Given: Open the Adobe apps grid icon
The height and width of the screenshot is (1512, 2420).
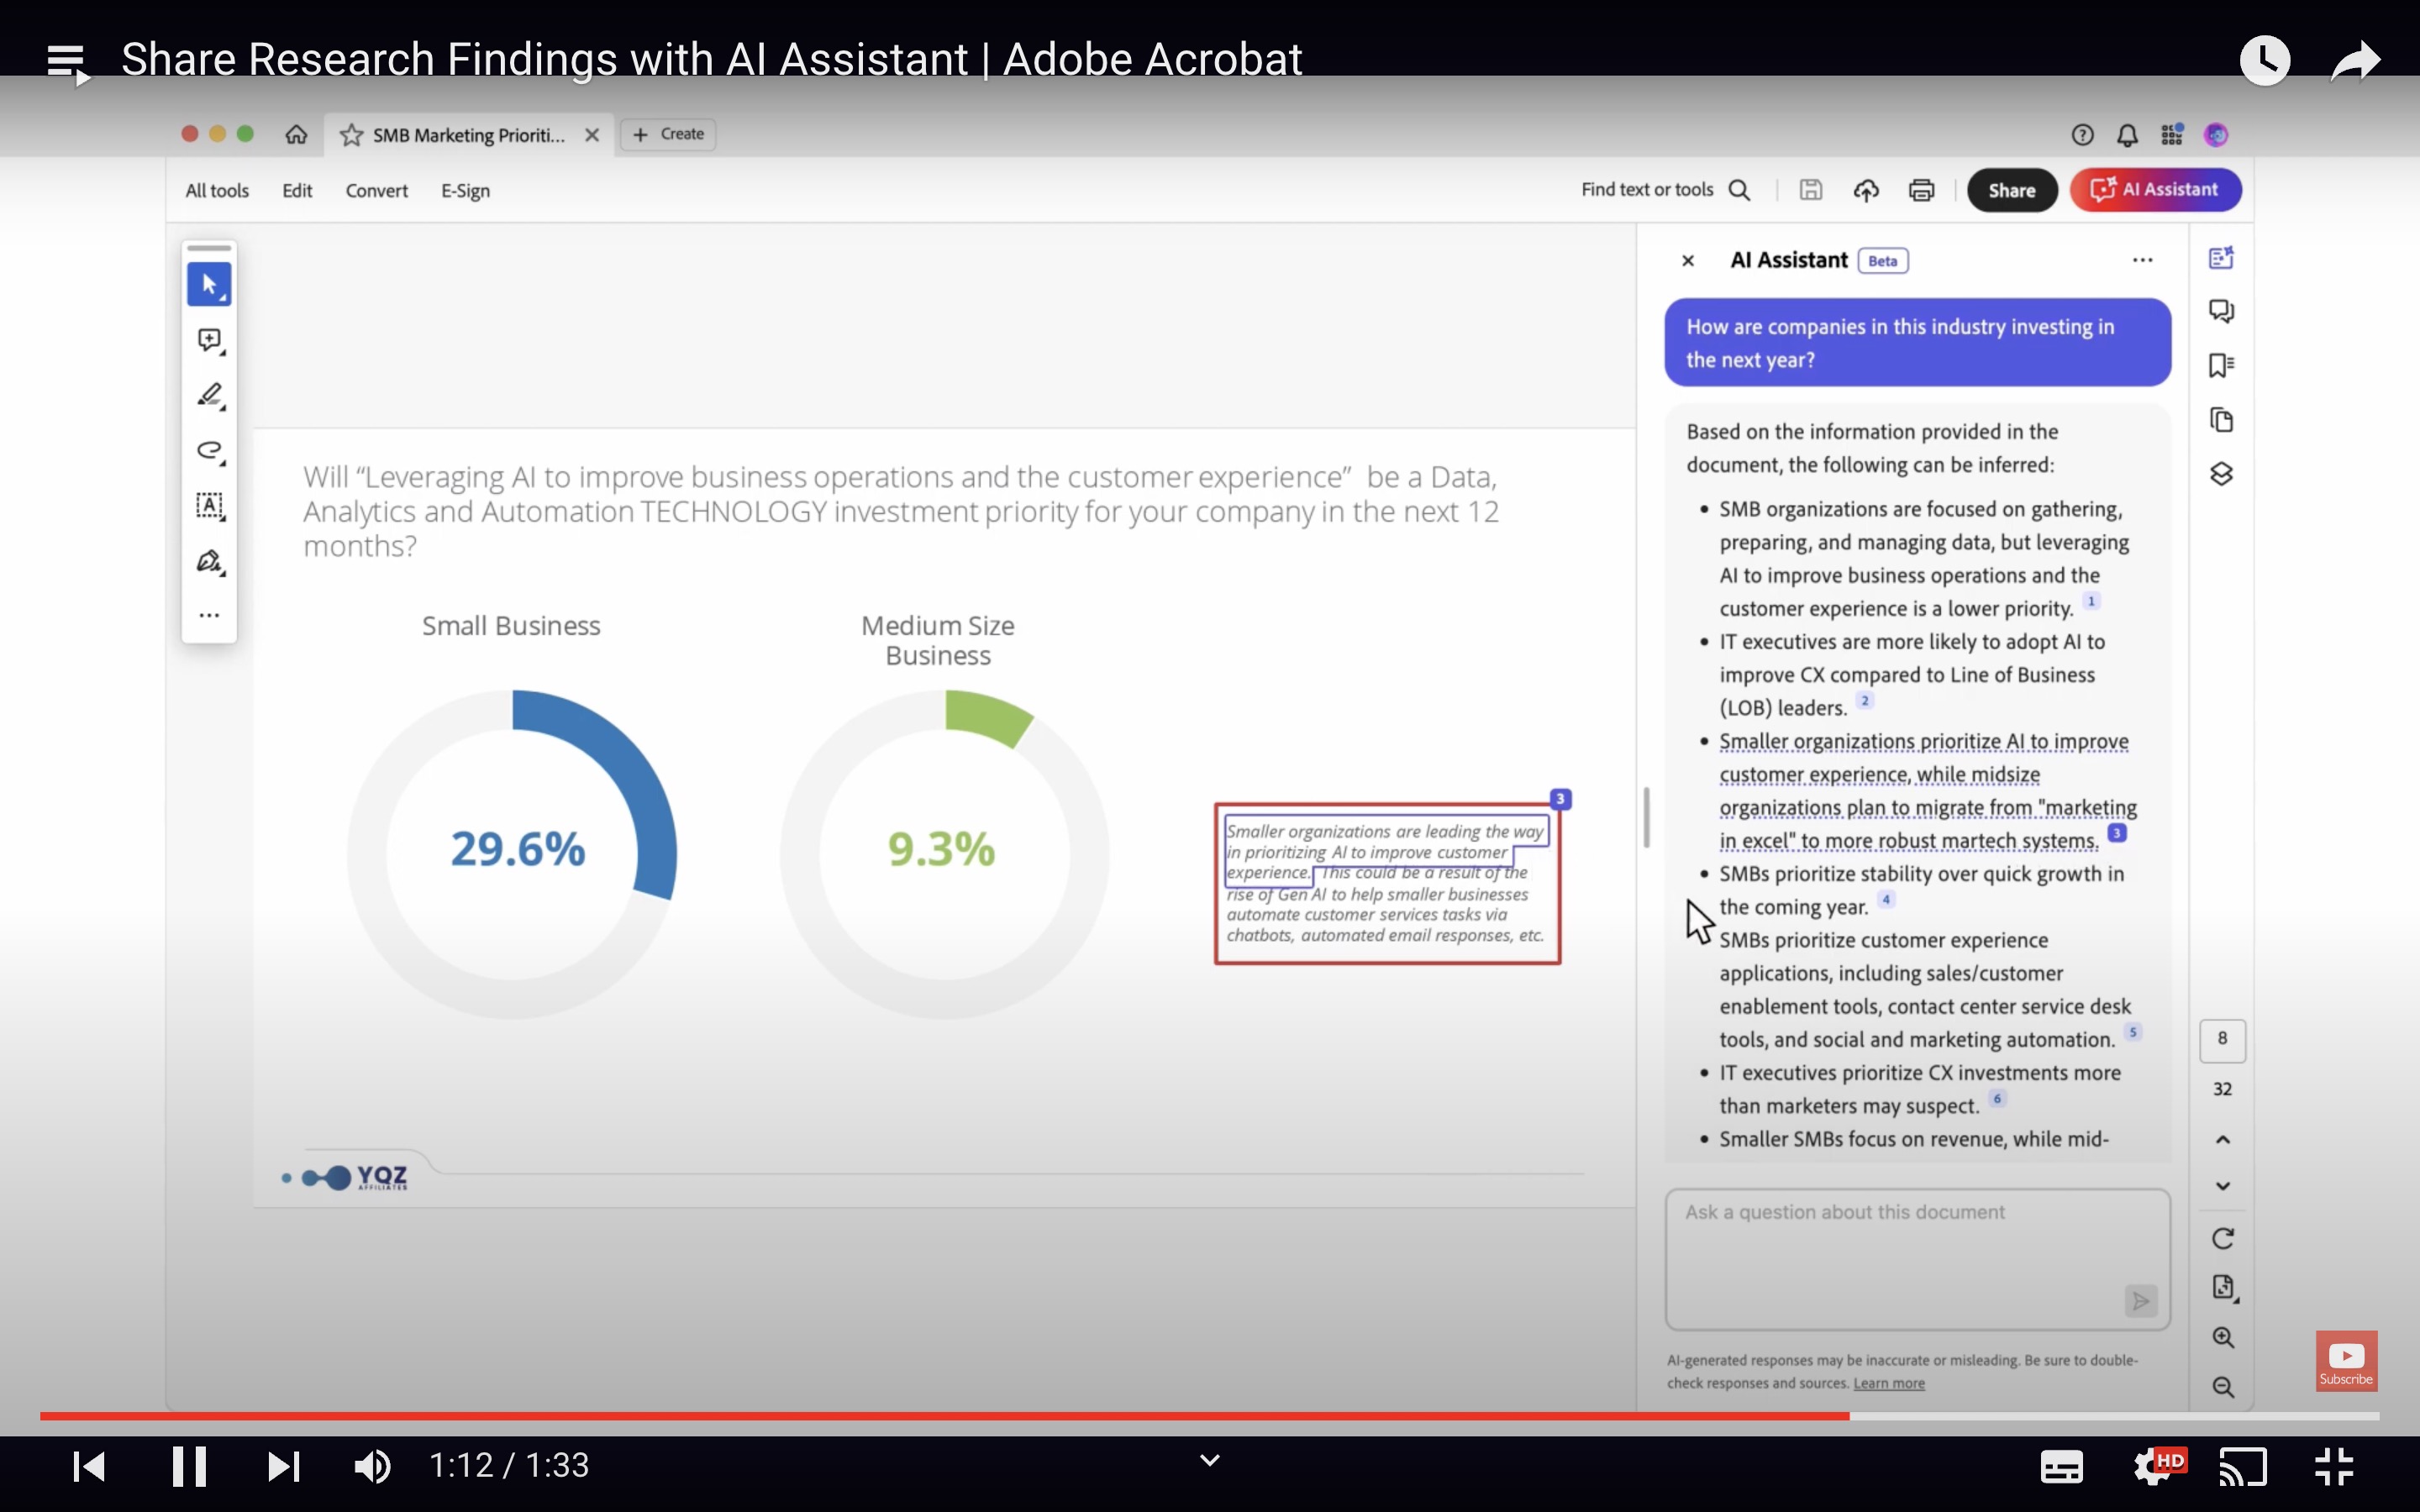Looking at the screenshot, I should (2172, 135).
